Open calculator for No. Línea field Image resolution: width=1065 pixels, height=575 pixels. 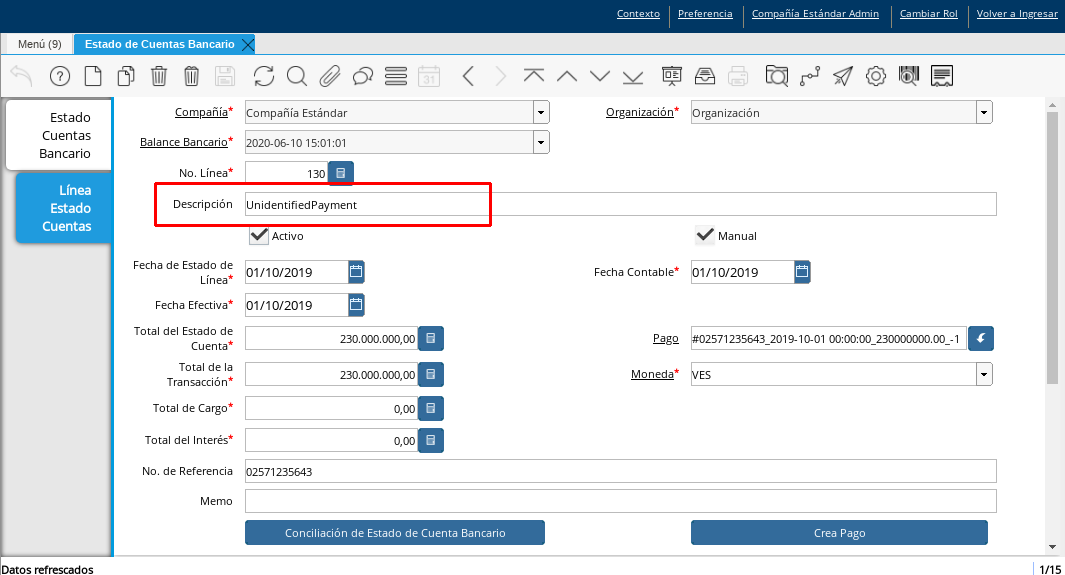coord(341,173)
